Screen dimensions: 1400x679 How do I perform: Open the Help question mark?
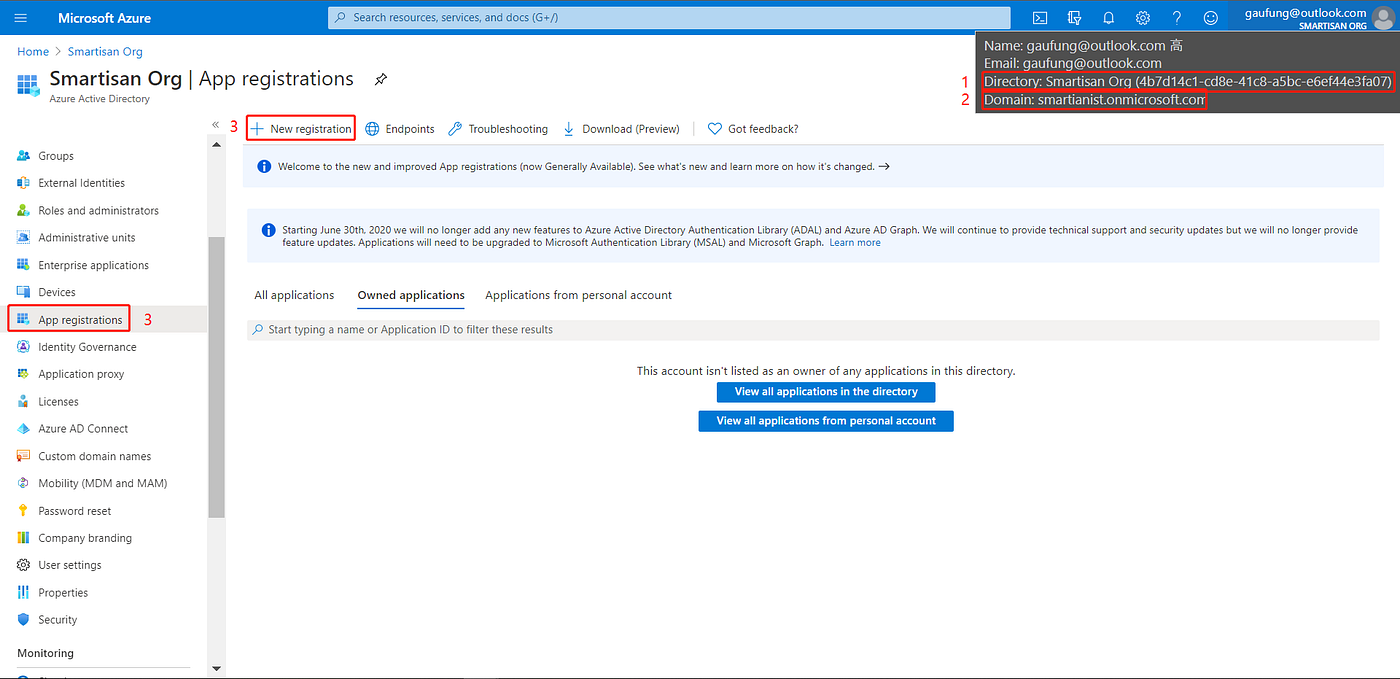[x=1177, y=18]
